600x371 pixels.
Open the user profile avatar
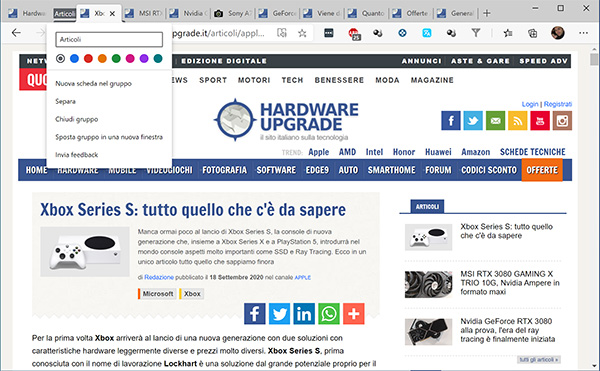coord(558,33)
